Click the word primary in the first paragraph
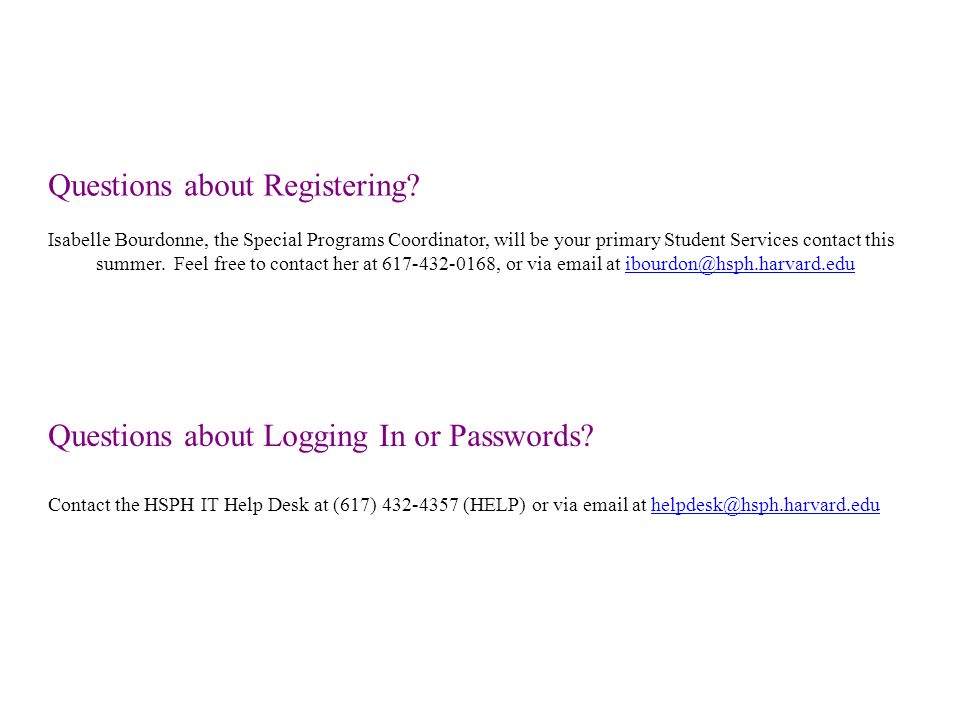 (628, 240)
